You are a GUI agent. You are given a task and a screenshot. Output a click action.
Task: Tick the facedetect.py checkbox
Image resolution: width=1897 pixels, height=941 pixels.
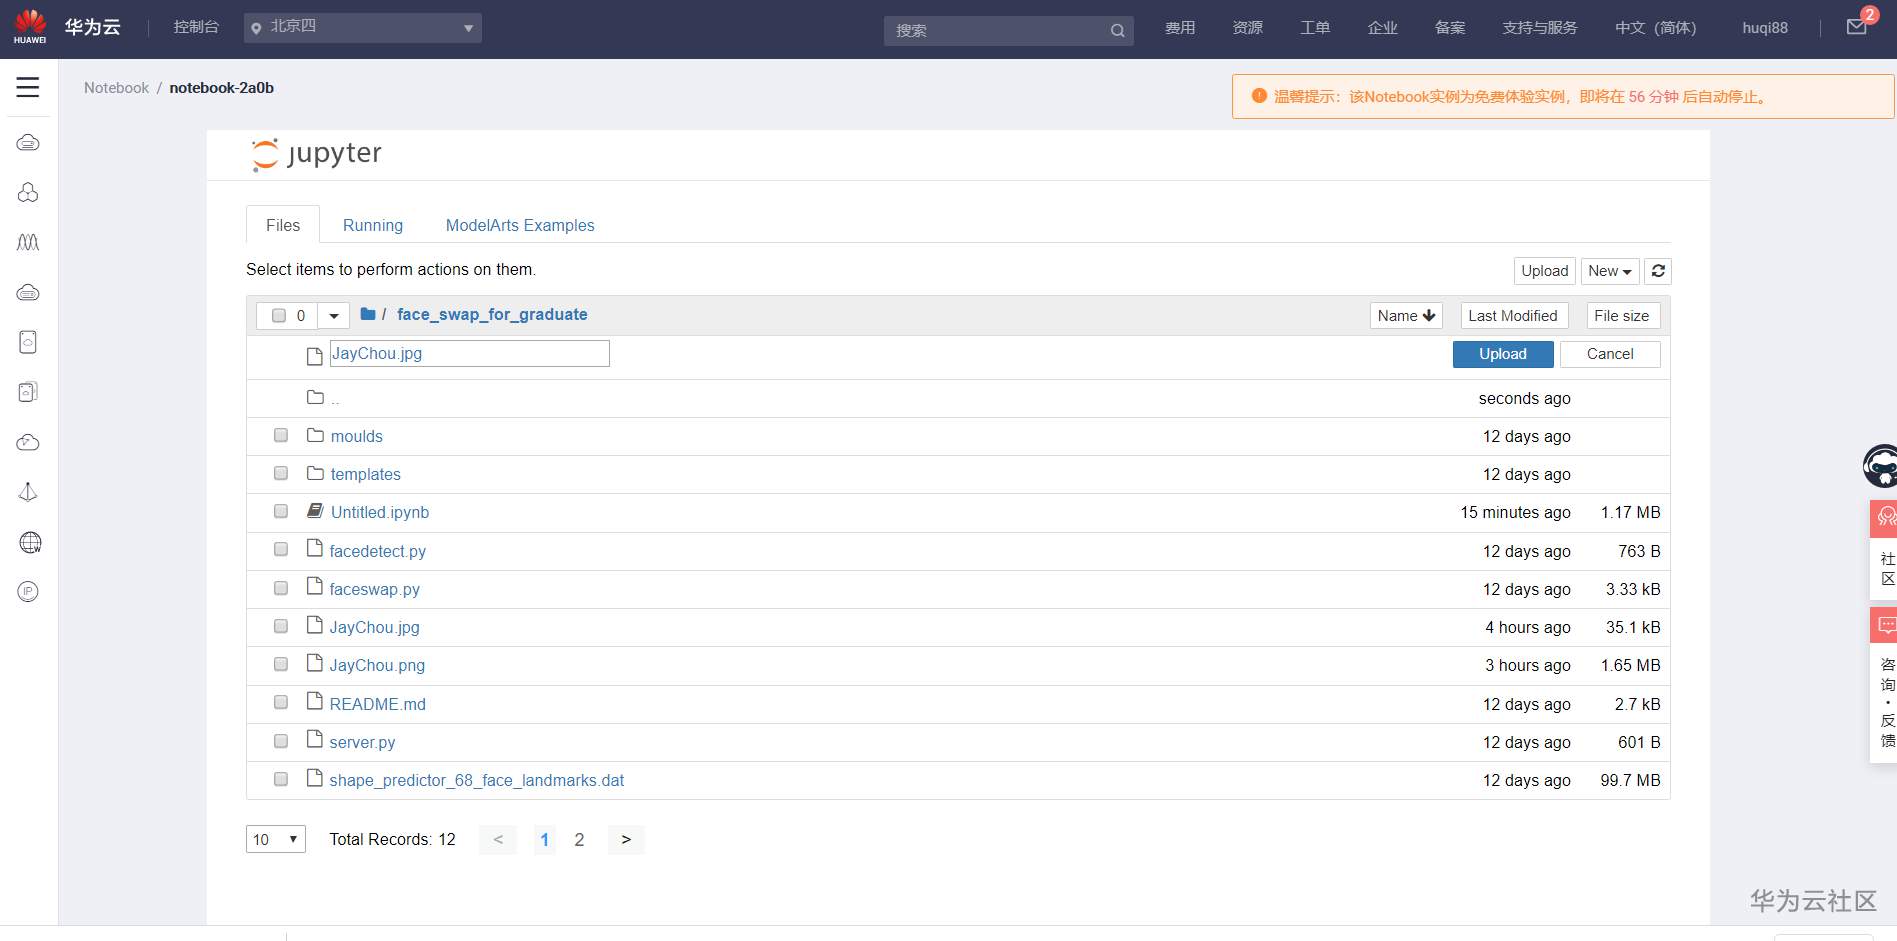point(281,549)
